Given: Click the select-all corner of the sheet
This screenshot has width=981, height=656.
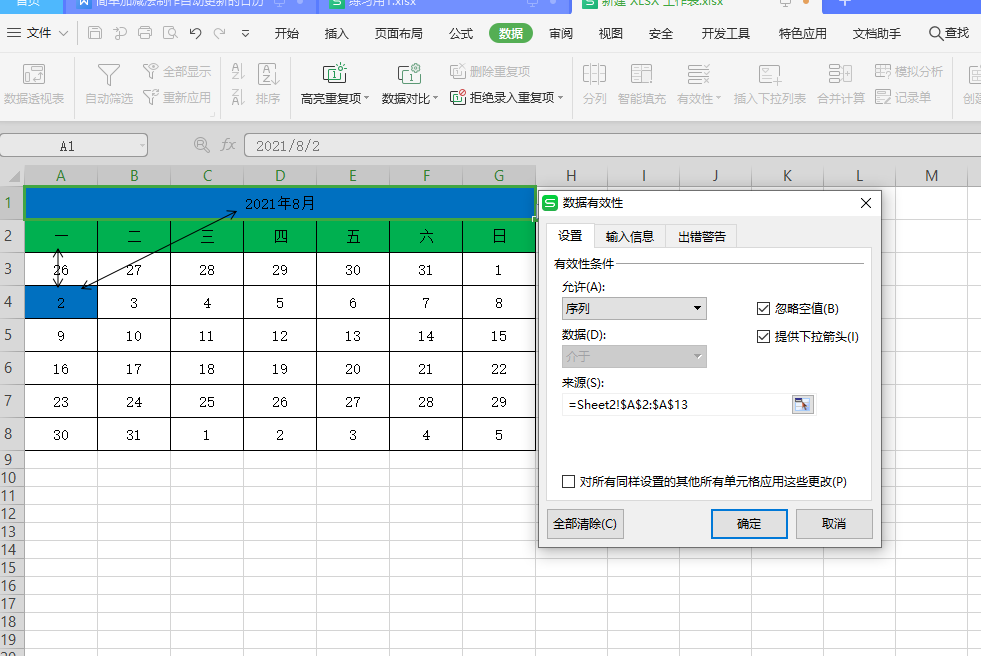Looking at the screenshot, I should (x=13, y=176).
